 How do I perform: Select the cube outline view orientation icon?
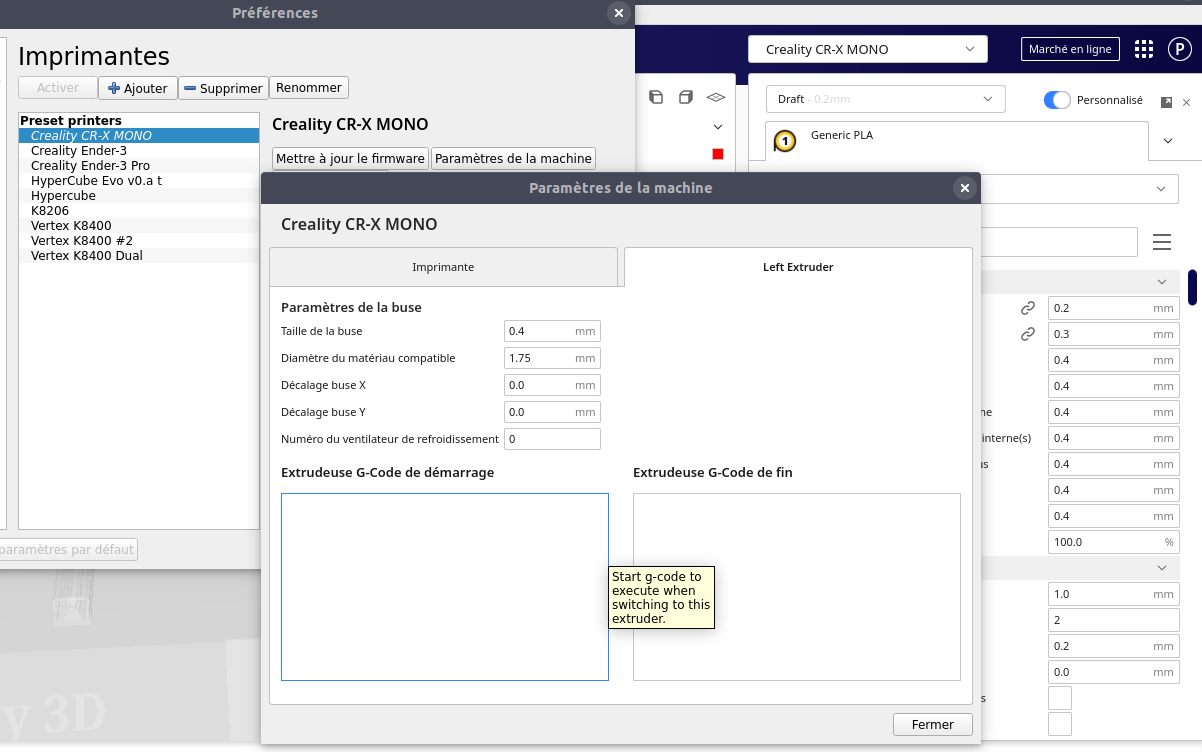[x=686, y=97]
